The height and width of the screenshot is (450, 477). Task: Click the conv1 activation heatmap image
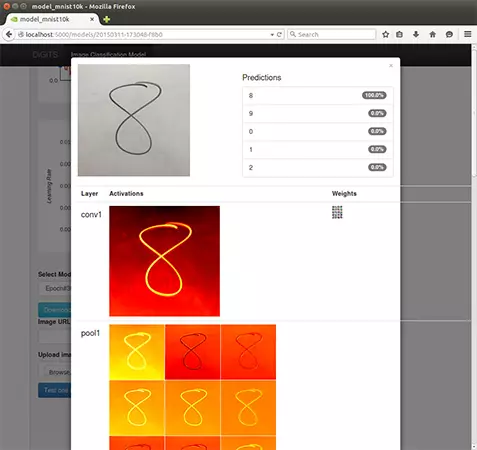coord(164,261)
